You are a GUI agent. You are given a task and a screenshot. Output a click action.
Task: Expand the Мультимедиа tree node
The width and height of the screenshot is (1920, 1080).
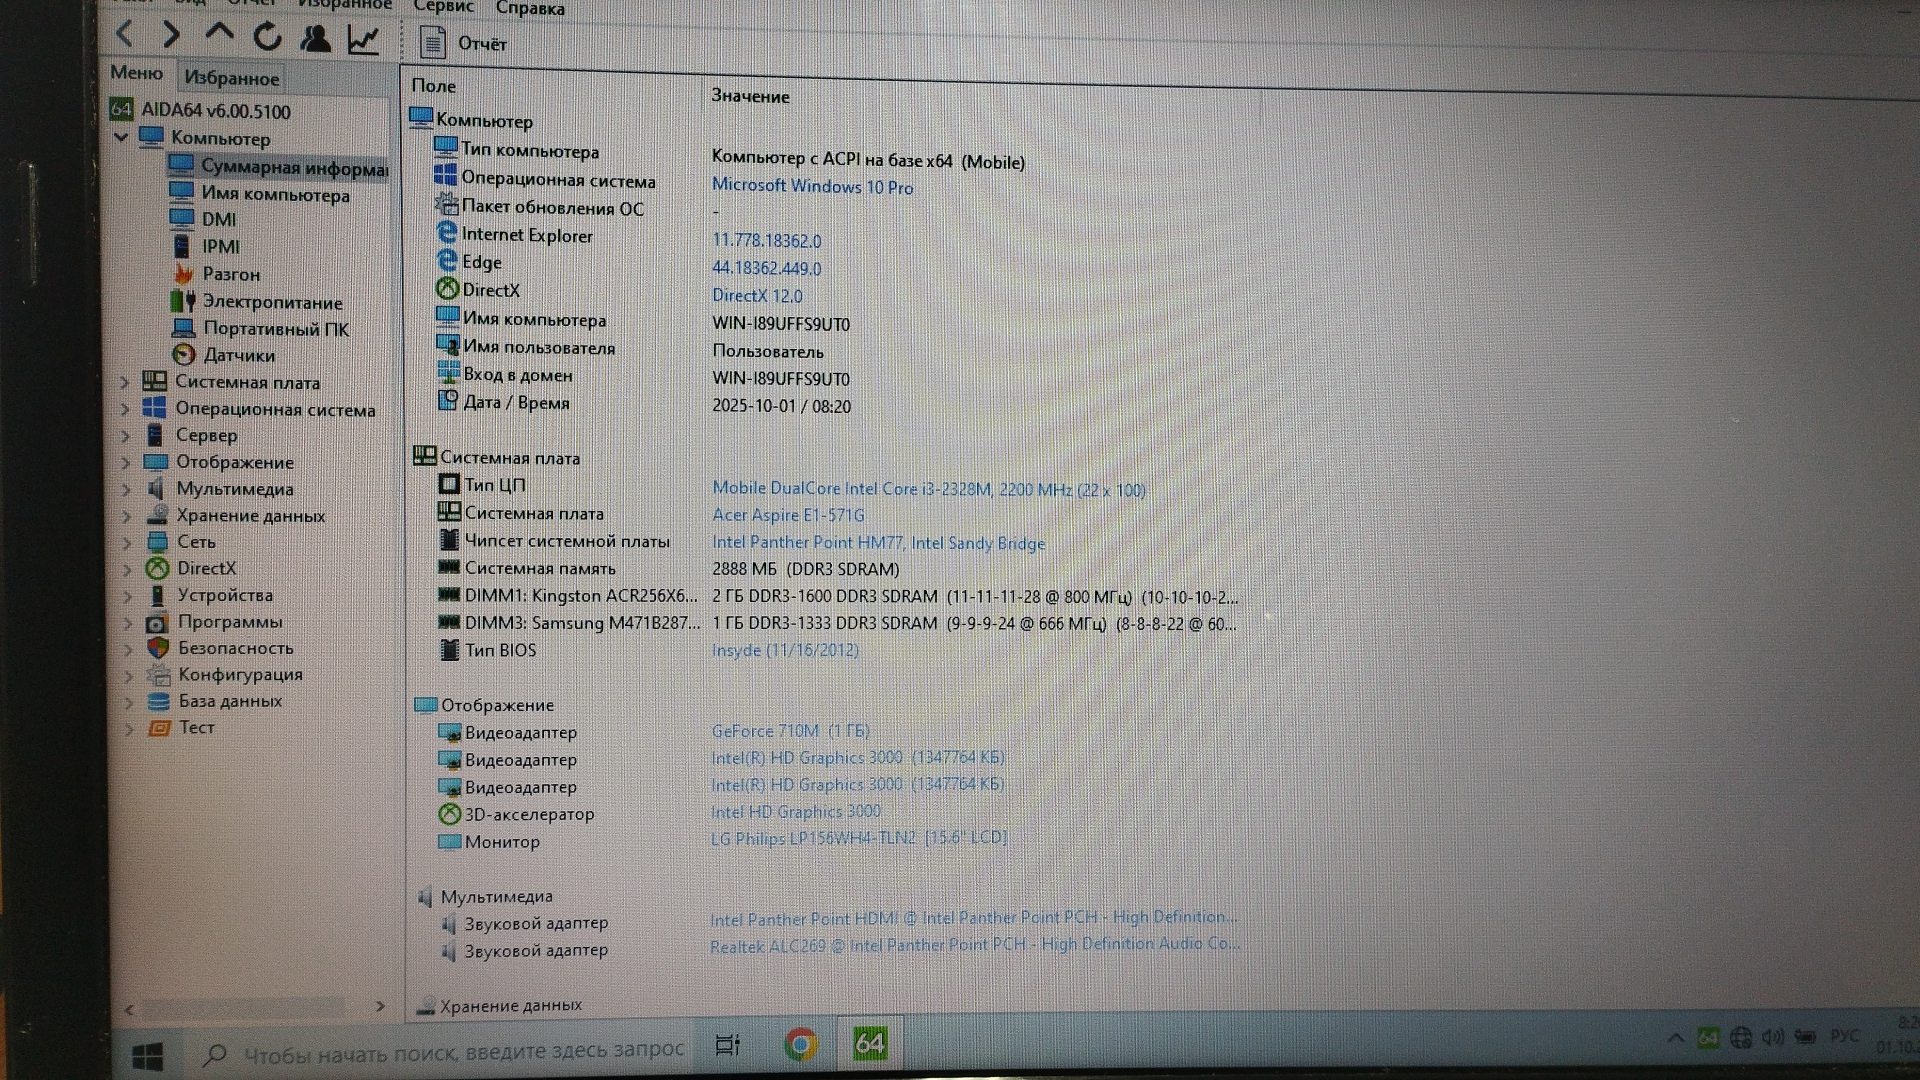[126, 489]
